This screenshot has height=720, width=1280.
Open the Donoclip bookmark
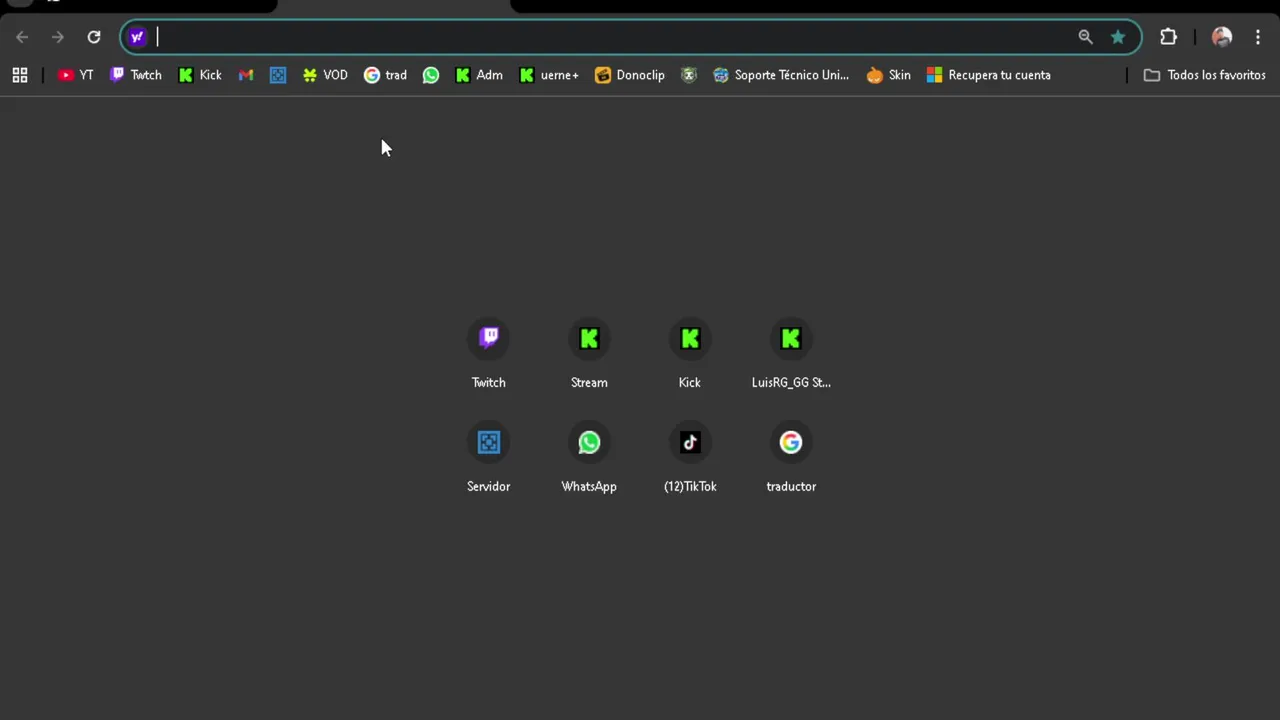(x=630, y=75)
